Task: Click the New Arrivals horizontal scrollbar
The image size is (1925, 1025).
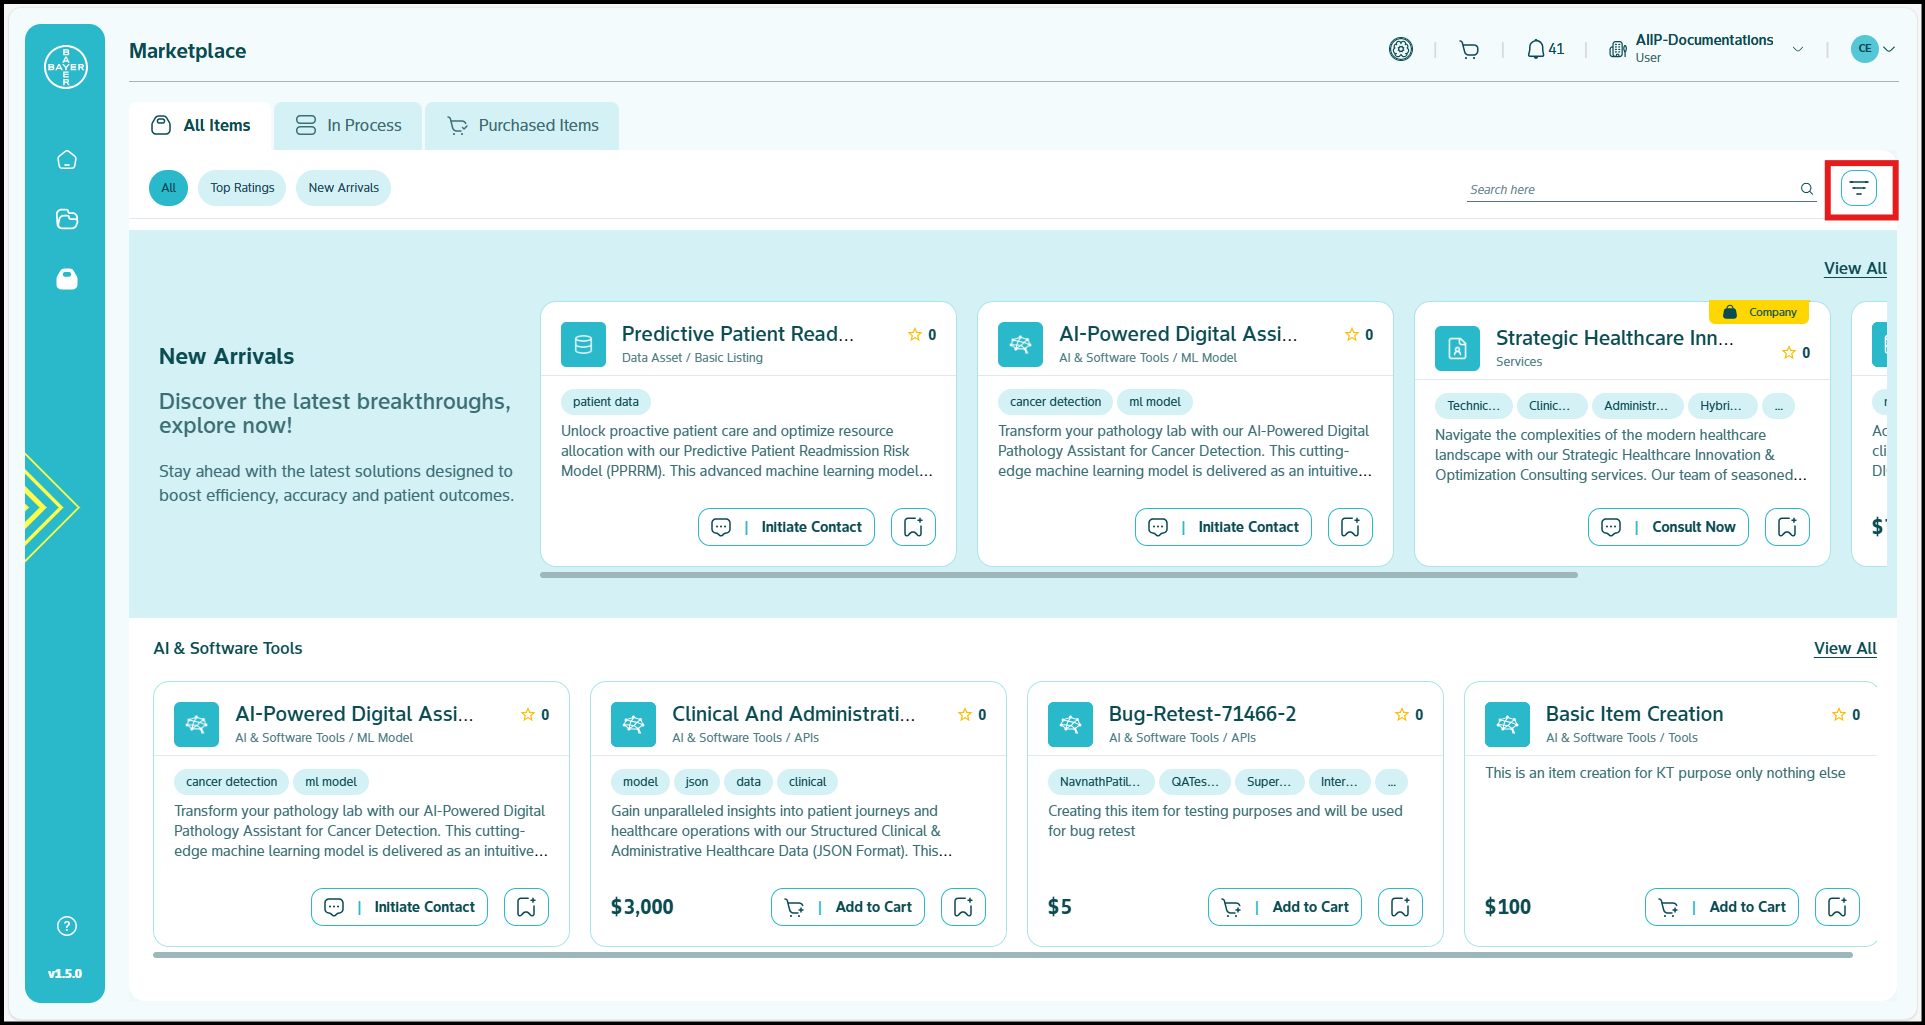Action: click(x=1058, y=575)
